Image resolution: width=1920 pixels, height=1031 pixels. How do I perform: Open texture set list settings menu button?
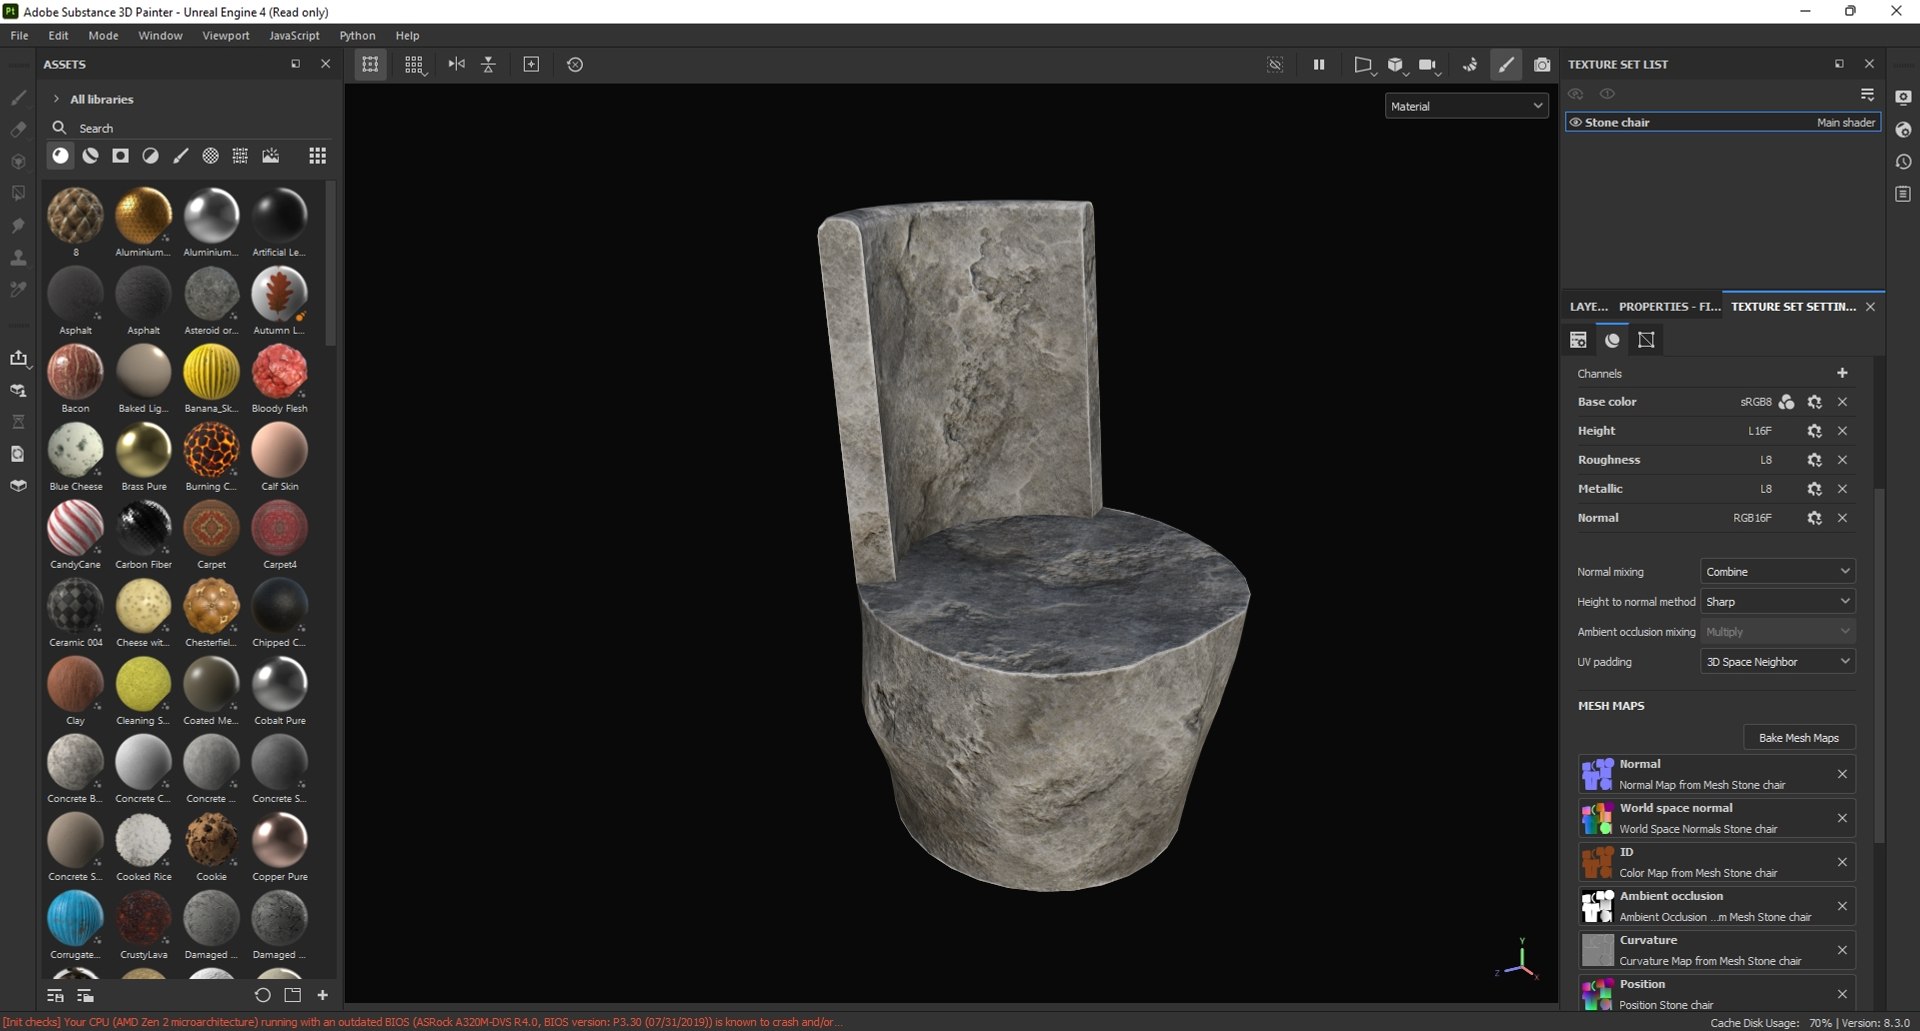tap(1867, 94)
